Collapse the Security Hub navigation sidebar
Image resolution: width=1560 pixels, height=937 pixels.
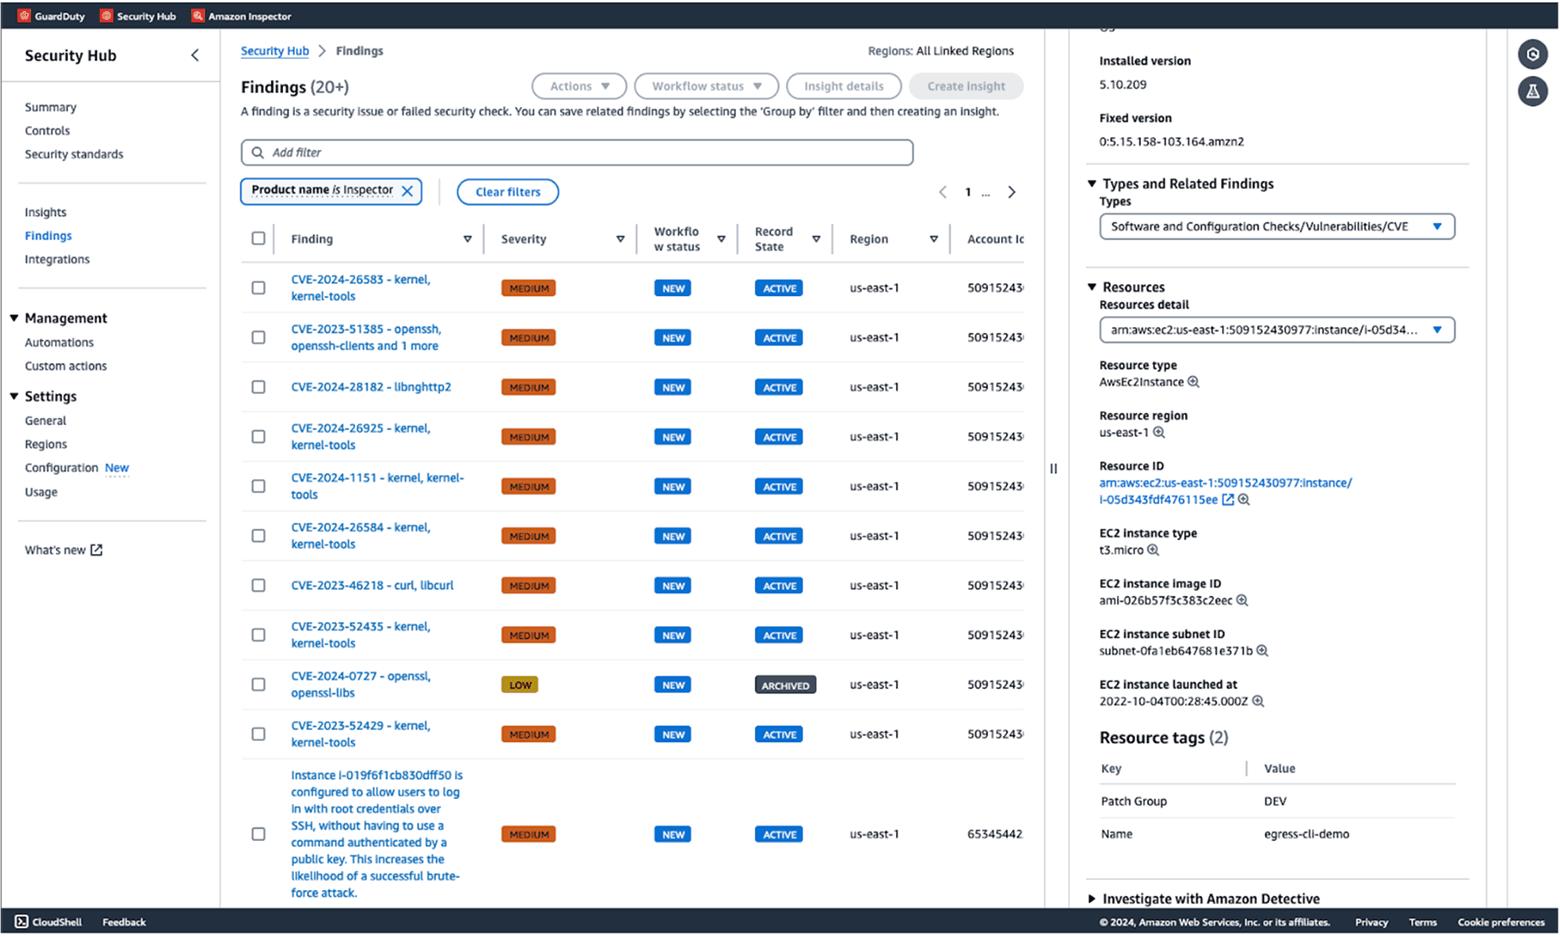195,56
